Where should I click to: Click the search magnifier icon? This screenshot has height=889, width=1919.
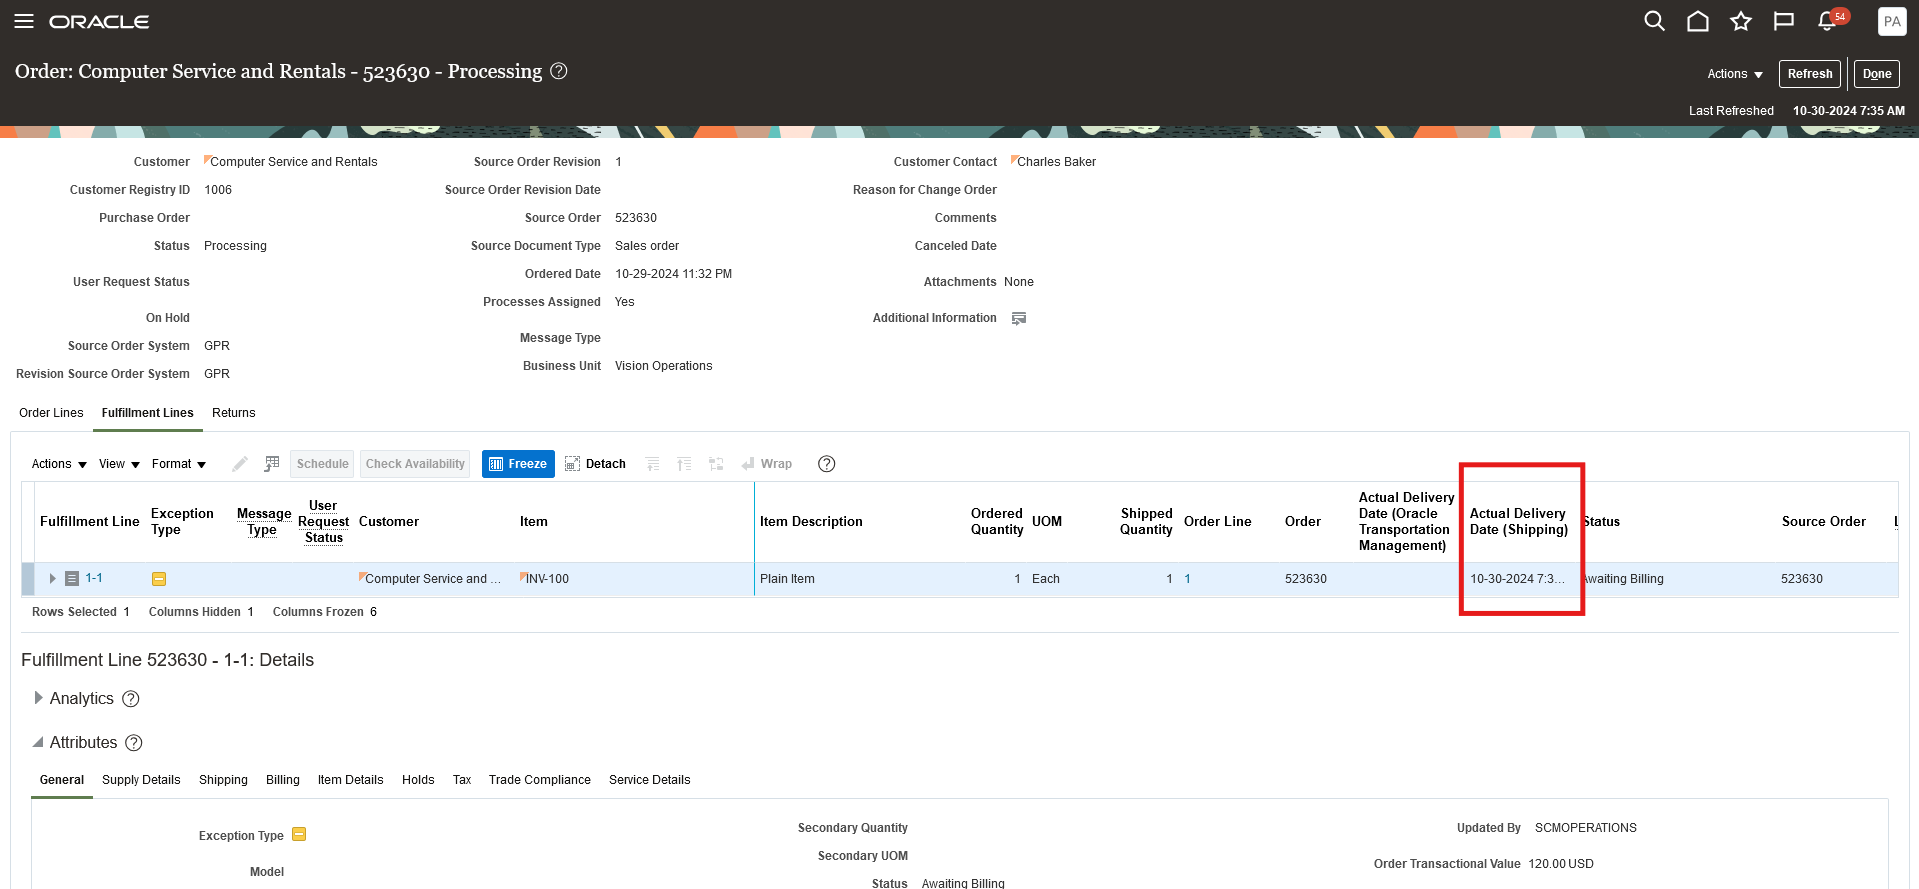pyautogui.click(x=1654, y=21)
